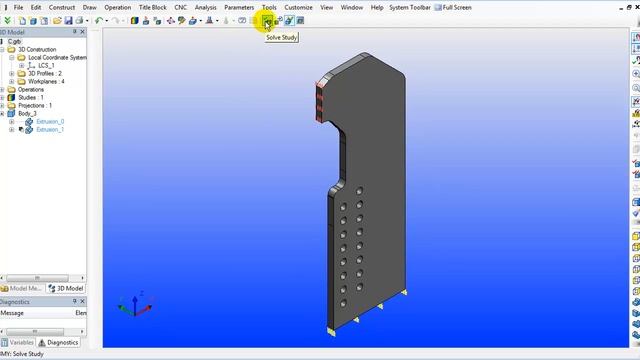Image resolution: width=640 pixels, height=360 pixels.
Task: Toggle auto-hide pin on Diagnostics panel
Action: (x=75, y=301)
